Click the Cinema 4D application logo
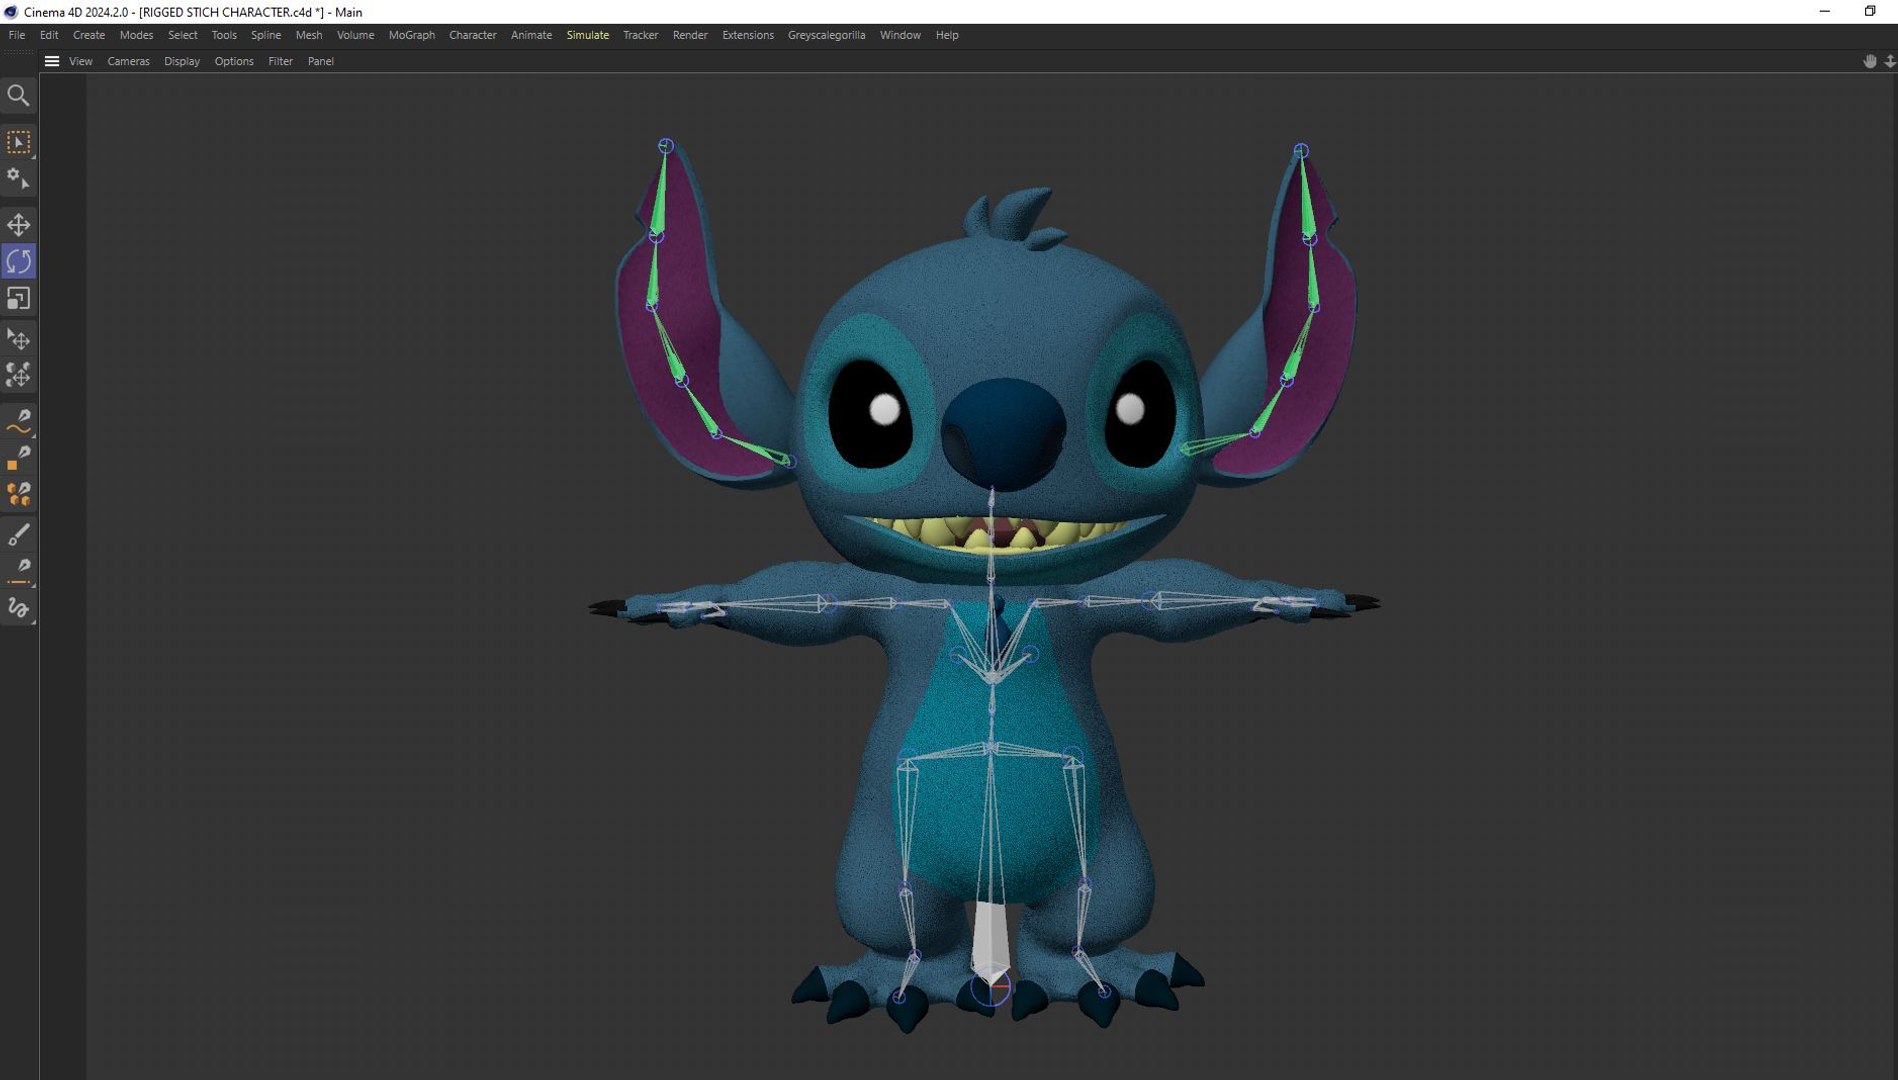The height and width of the screenshot is (1080, 1898). pos(11,12)
